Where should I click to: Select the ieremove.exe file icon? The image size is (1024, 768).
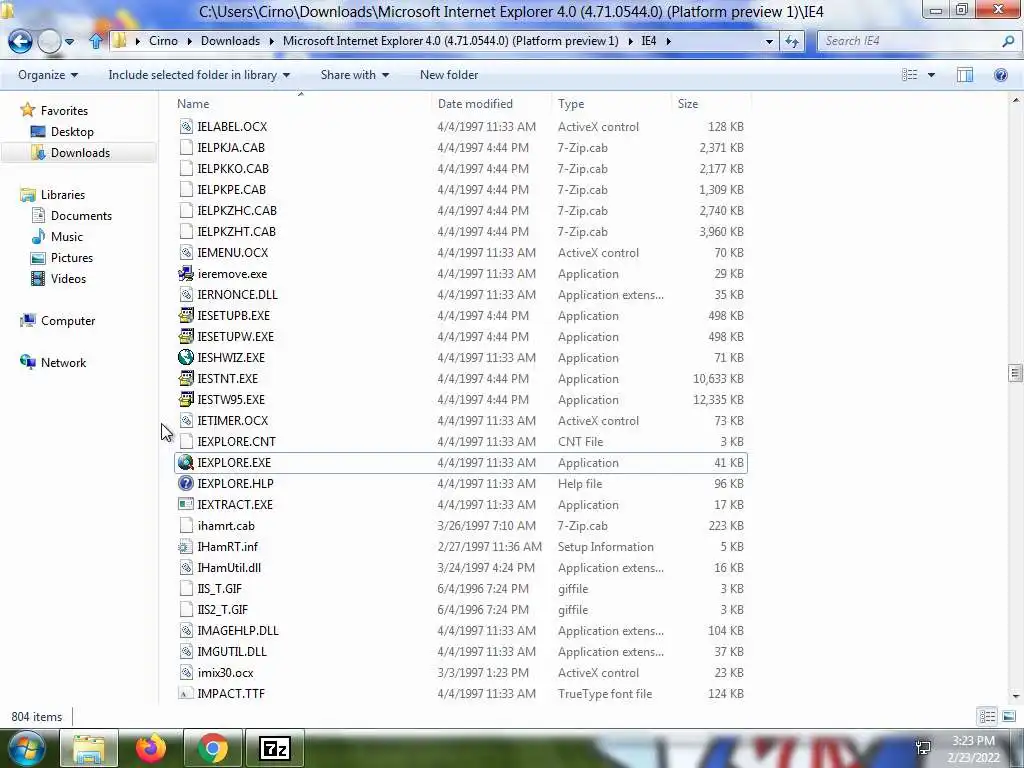point(186,274)
